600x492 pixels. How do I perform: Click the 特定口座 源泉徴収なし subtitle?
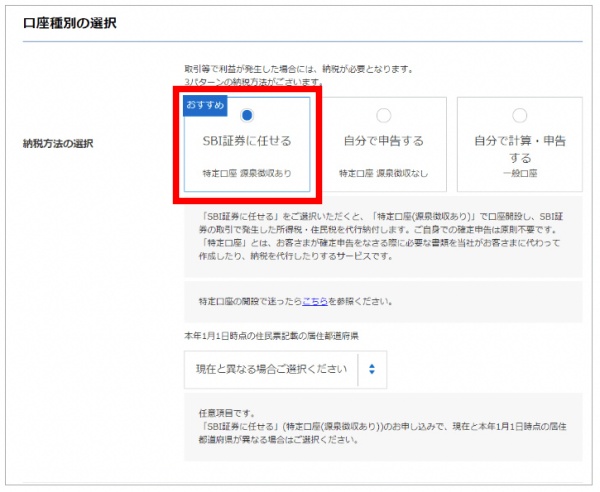(383, 174)
